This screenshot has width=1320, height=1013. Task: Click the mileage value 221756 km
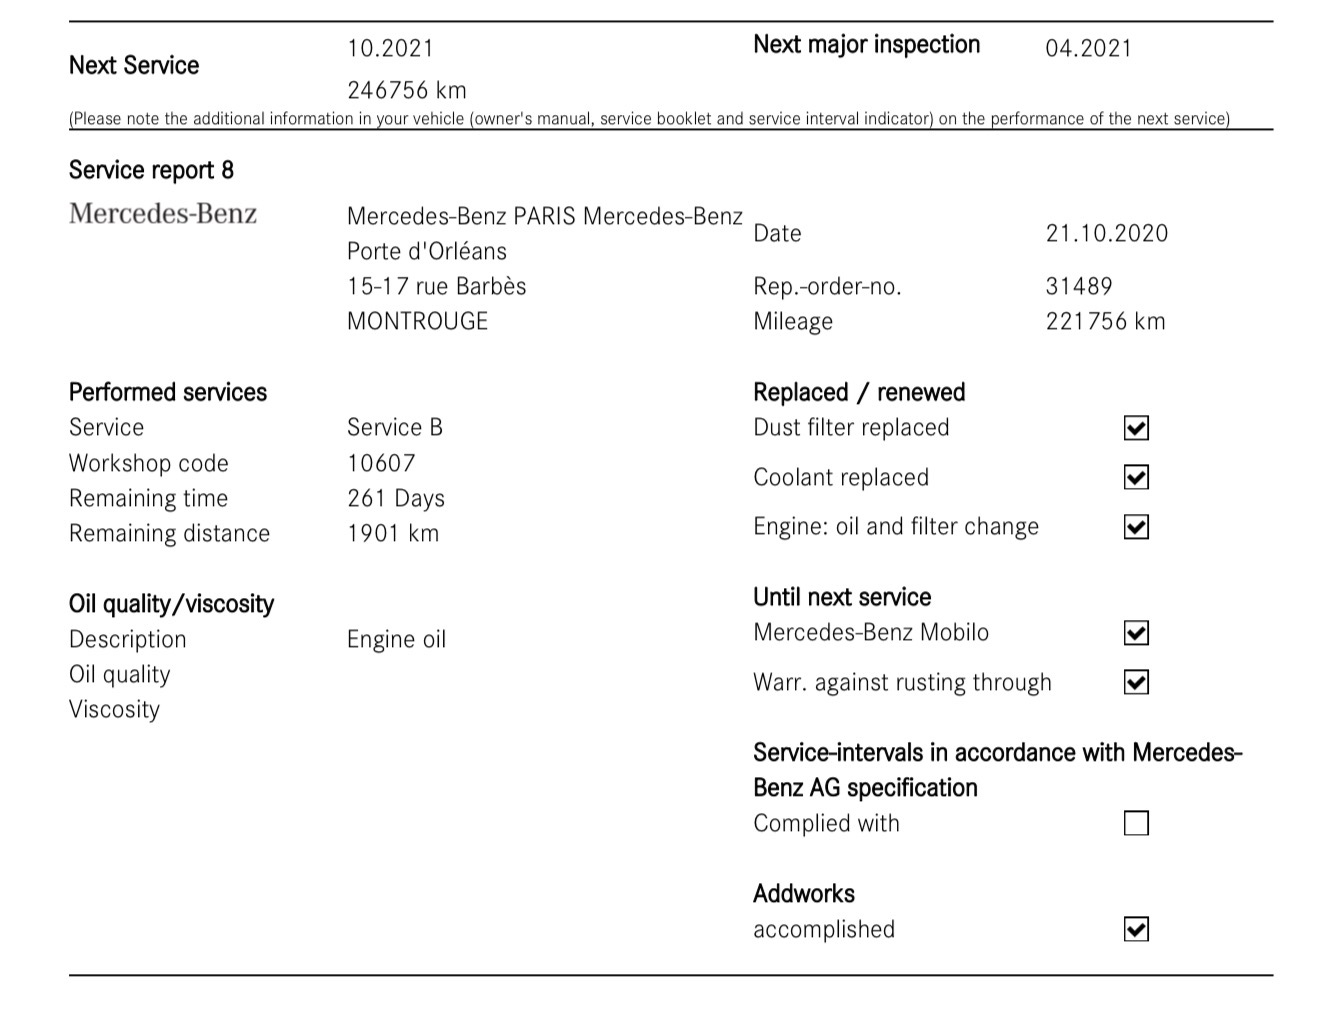1106,321
